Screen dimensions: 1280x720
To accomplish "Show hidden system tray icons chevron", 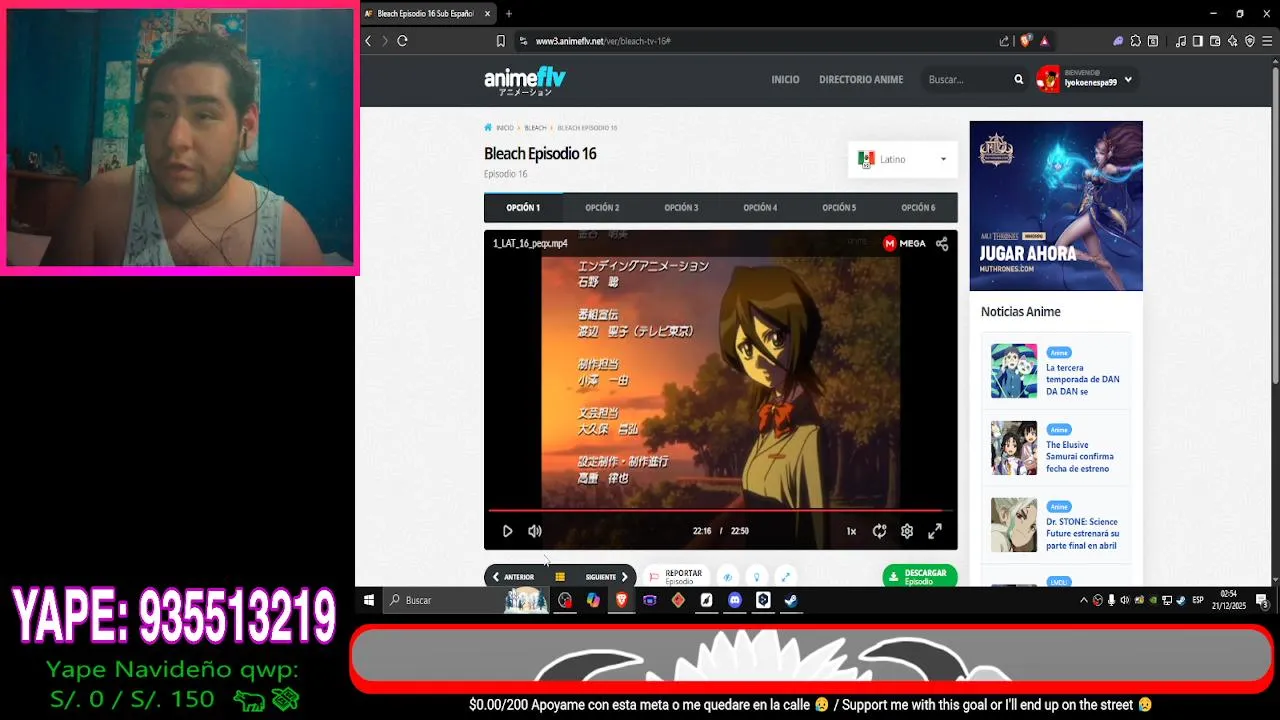I will (x=1084, y=600).
